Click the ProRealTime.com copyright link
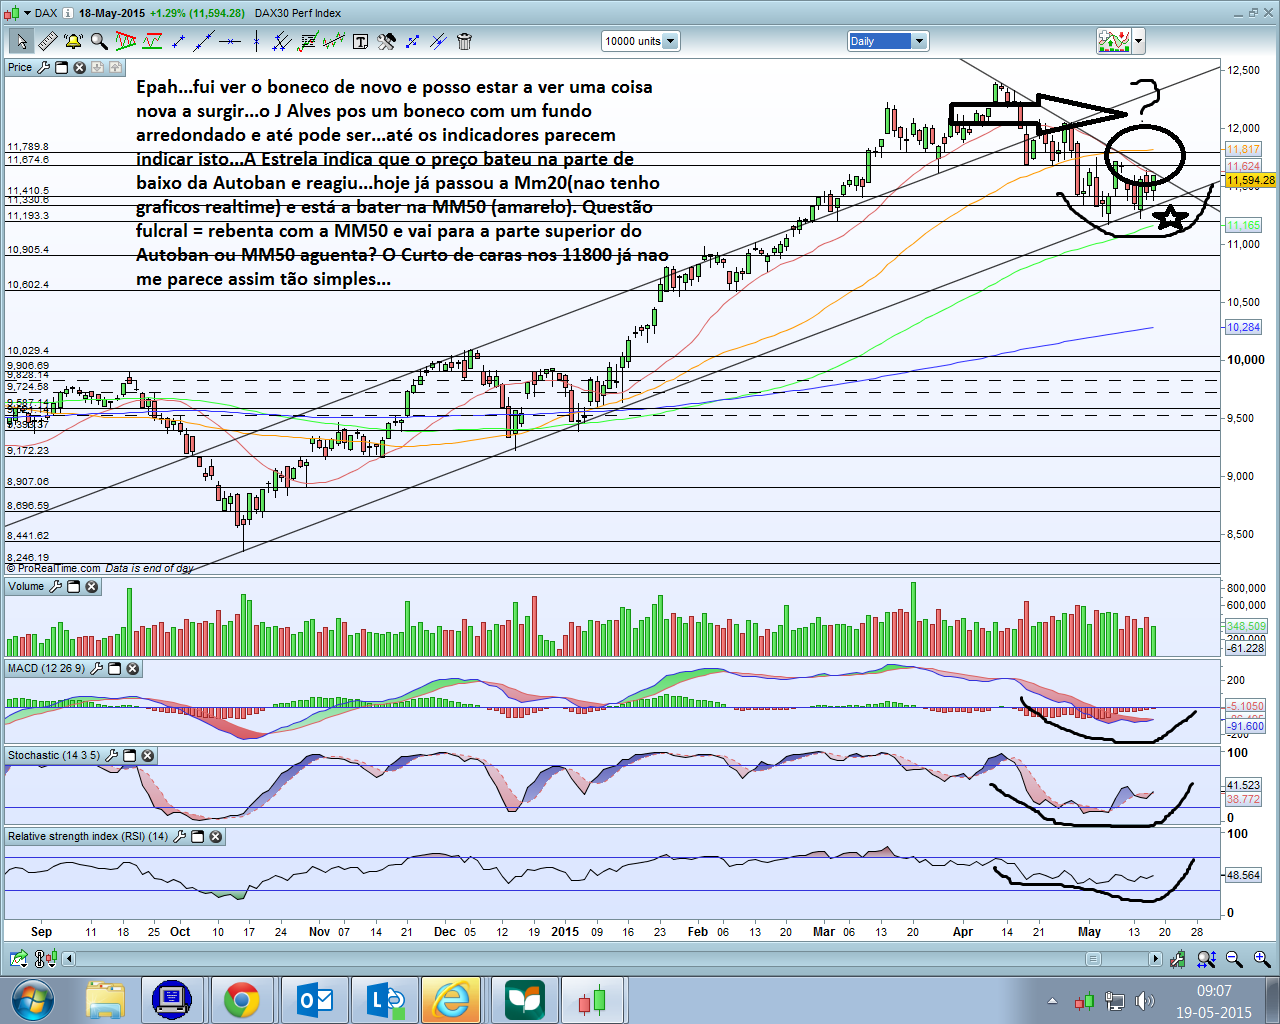1280x1024 pixels. 53,568
